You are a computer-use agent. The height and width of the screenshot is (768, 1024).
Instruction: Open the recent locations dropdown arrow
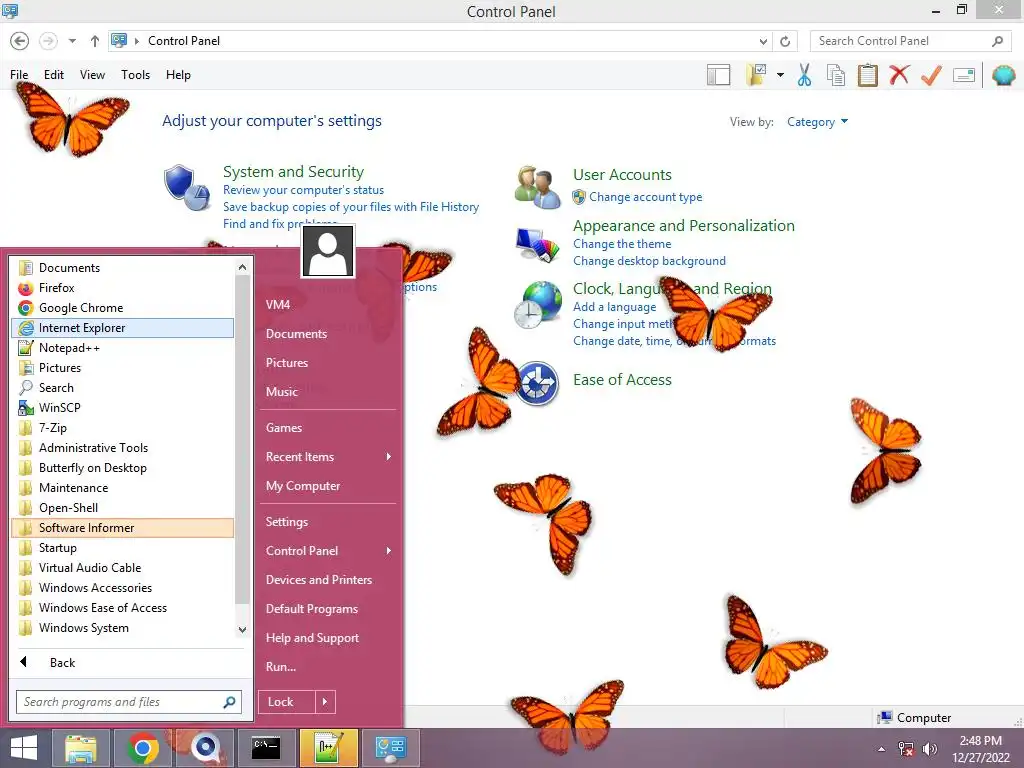point(72,41)
